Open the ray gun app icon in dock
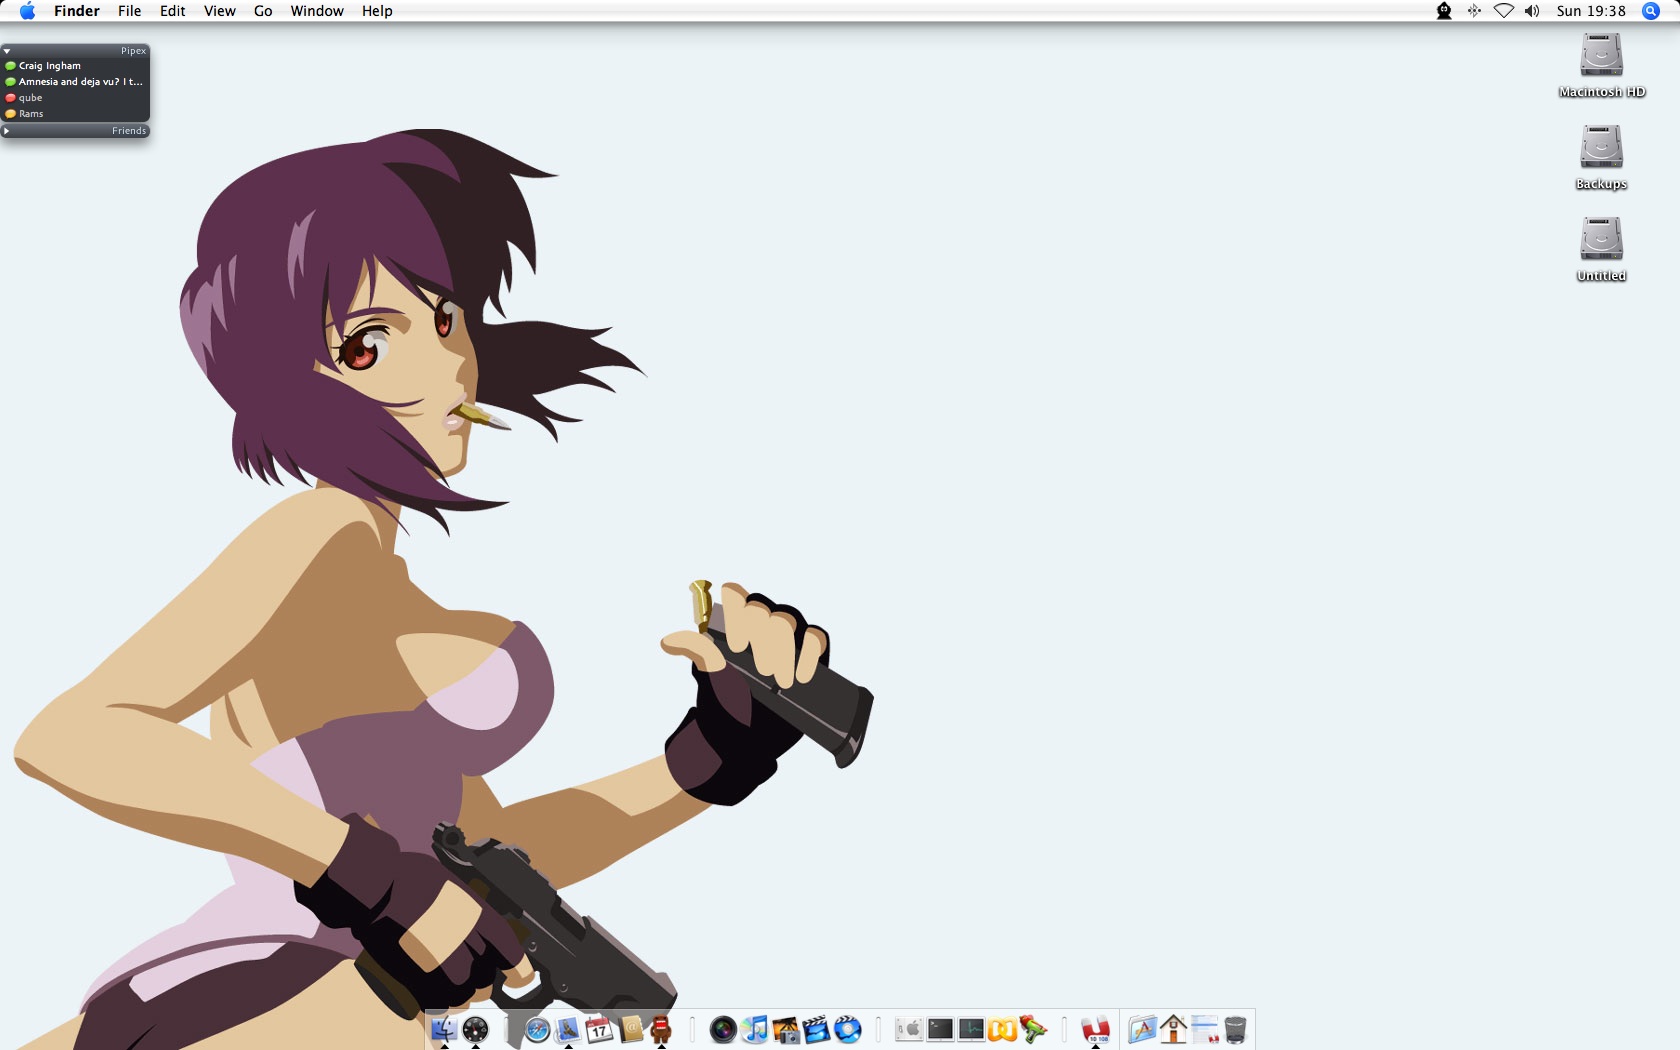1680x1050 pixels. 1034,1029
